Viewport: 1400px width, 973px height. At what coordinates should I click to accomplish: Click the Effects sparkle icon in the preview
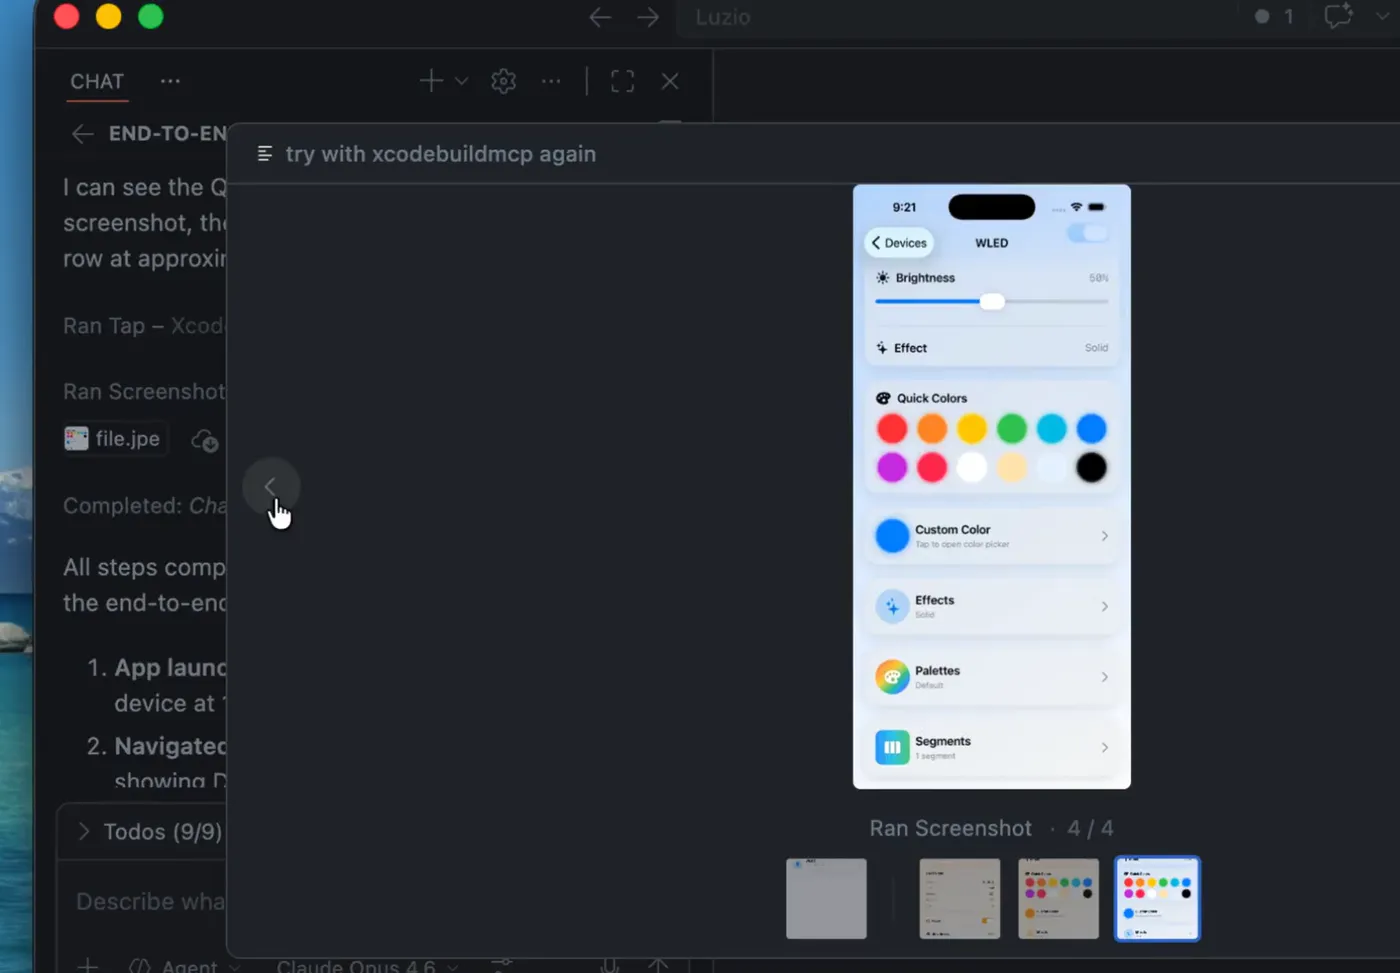[x=892, y=607]
